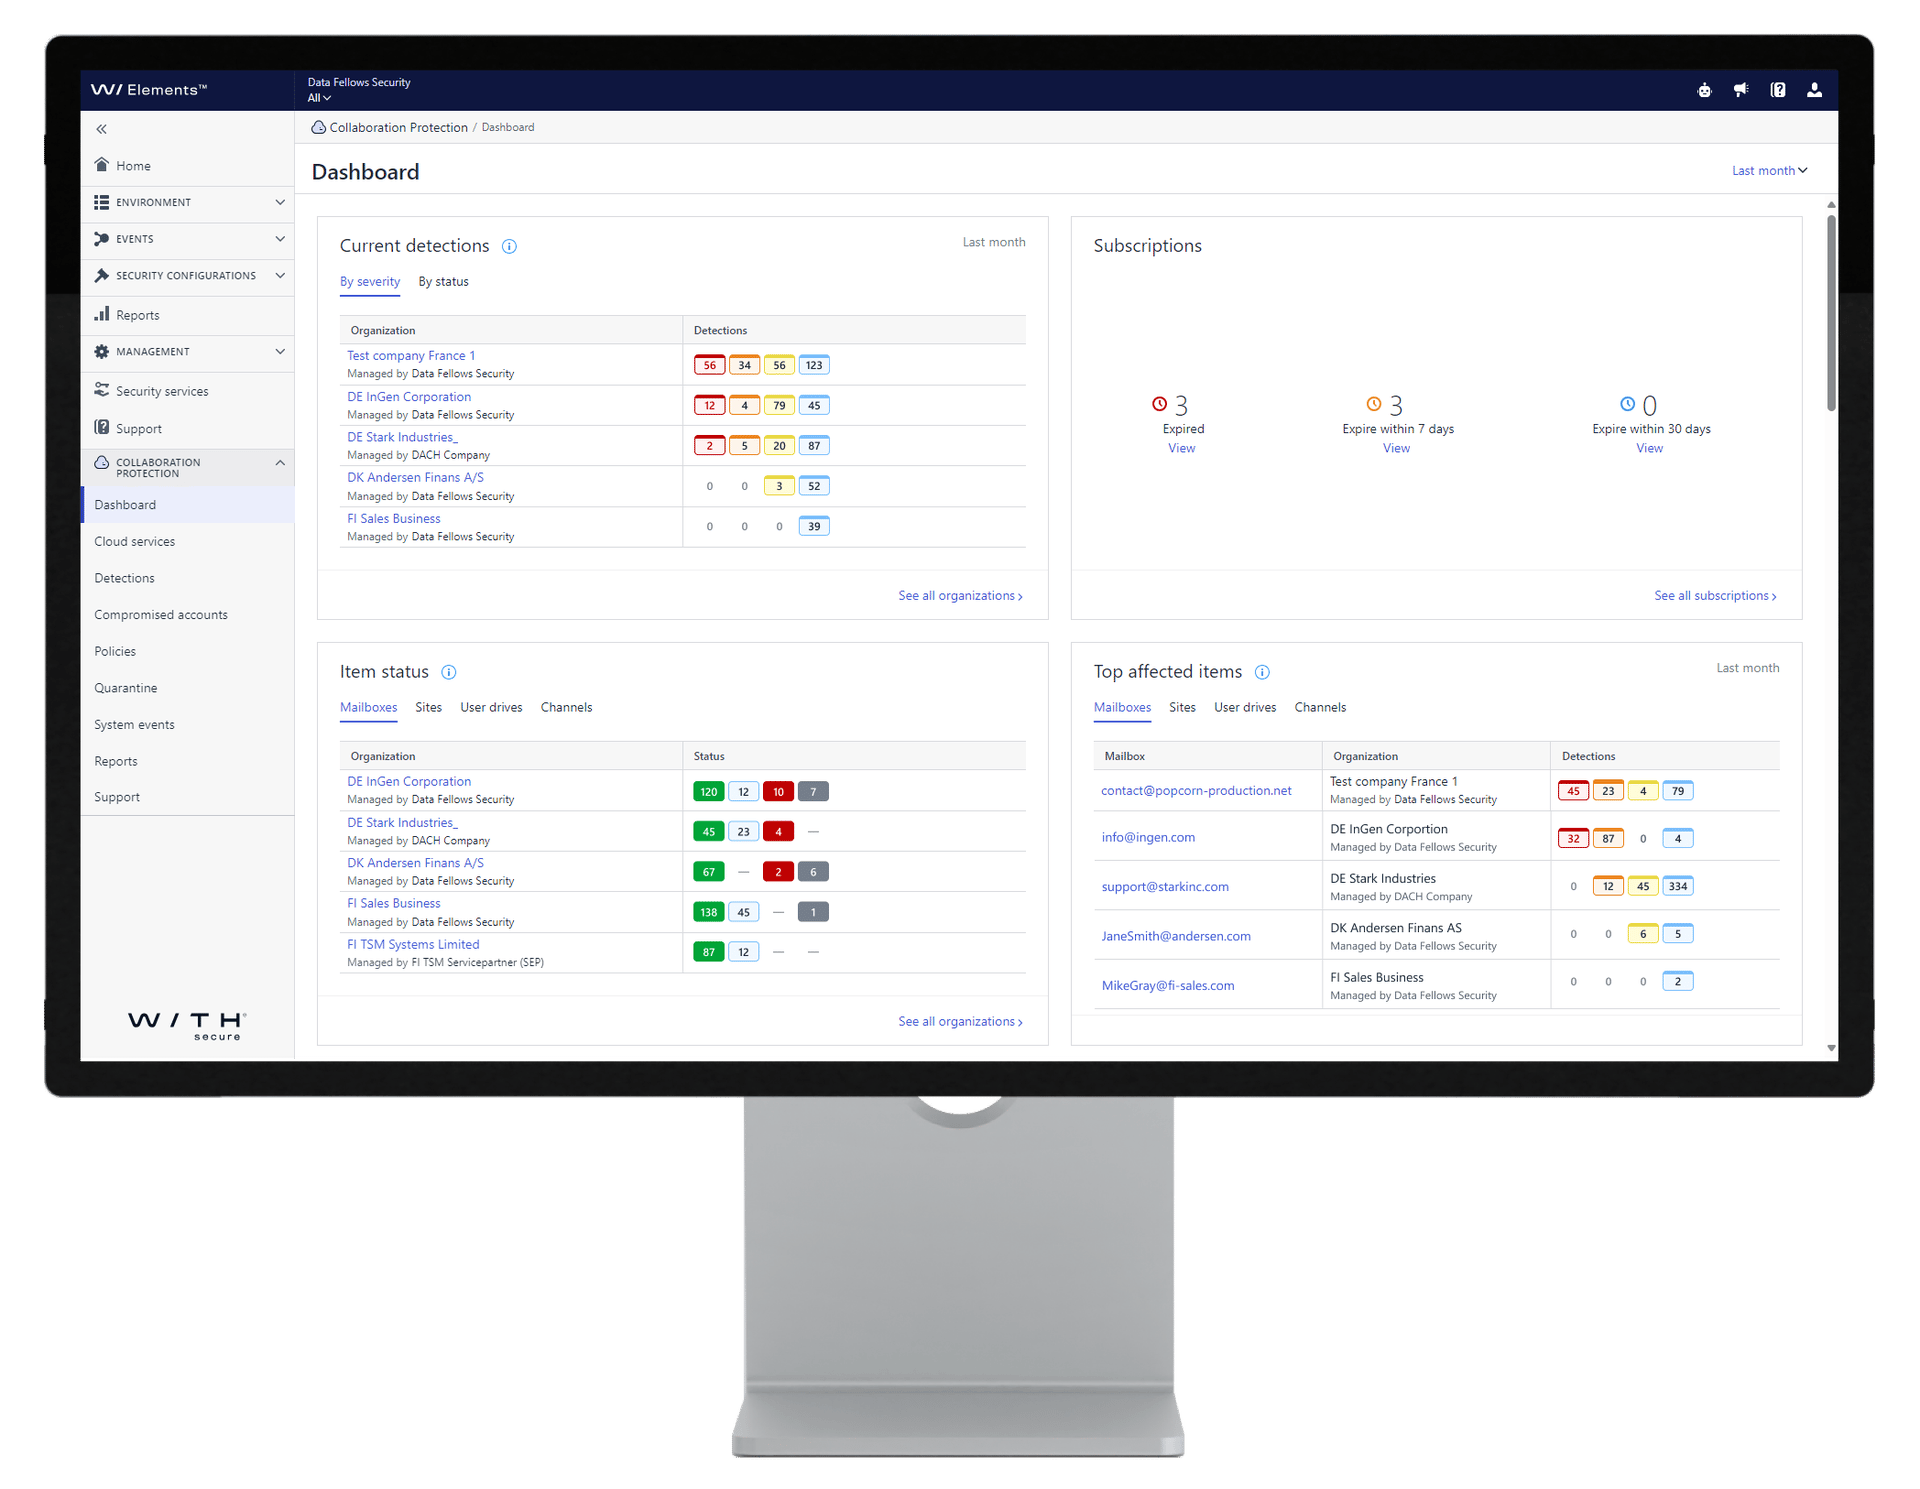Open the megaphone announcements icon

tap(1741, 90)
